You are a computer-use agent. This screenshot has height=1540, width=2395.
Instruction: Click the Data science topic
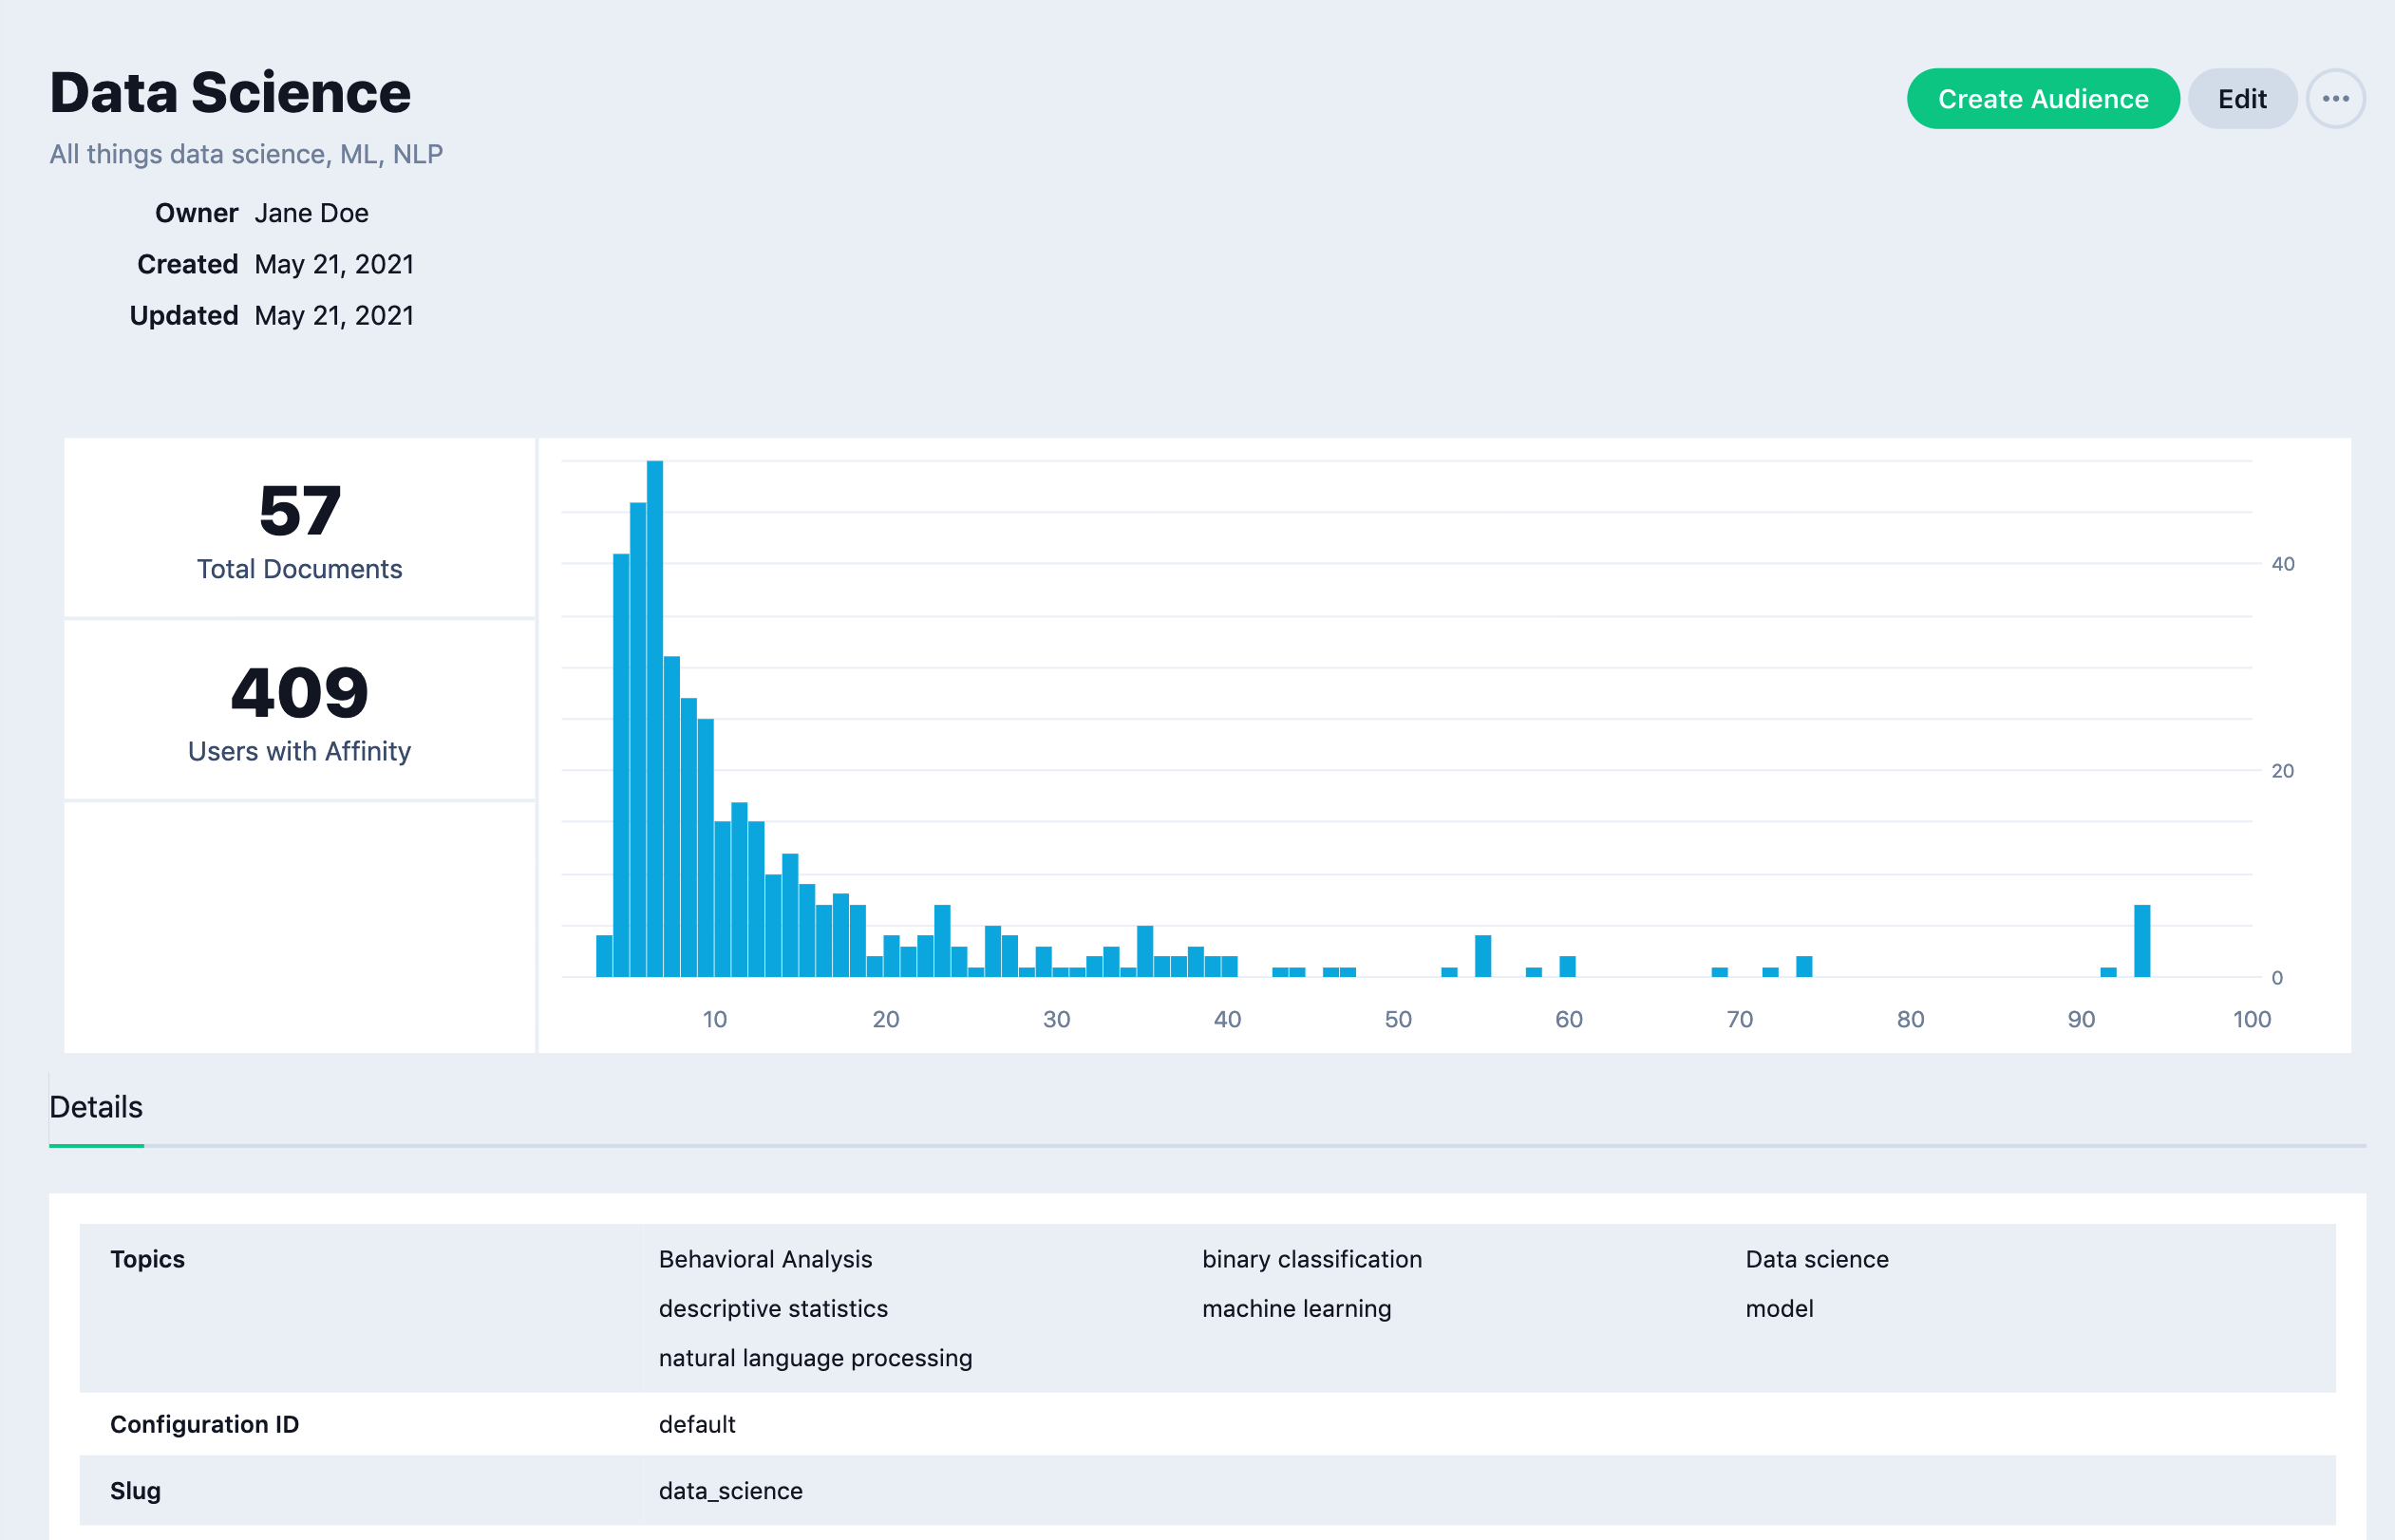pyautogui.click(x=1816, y=1259)
